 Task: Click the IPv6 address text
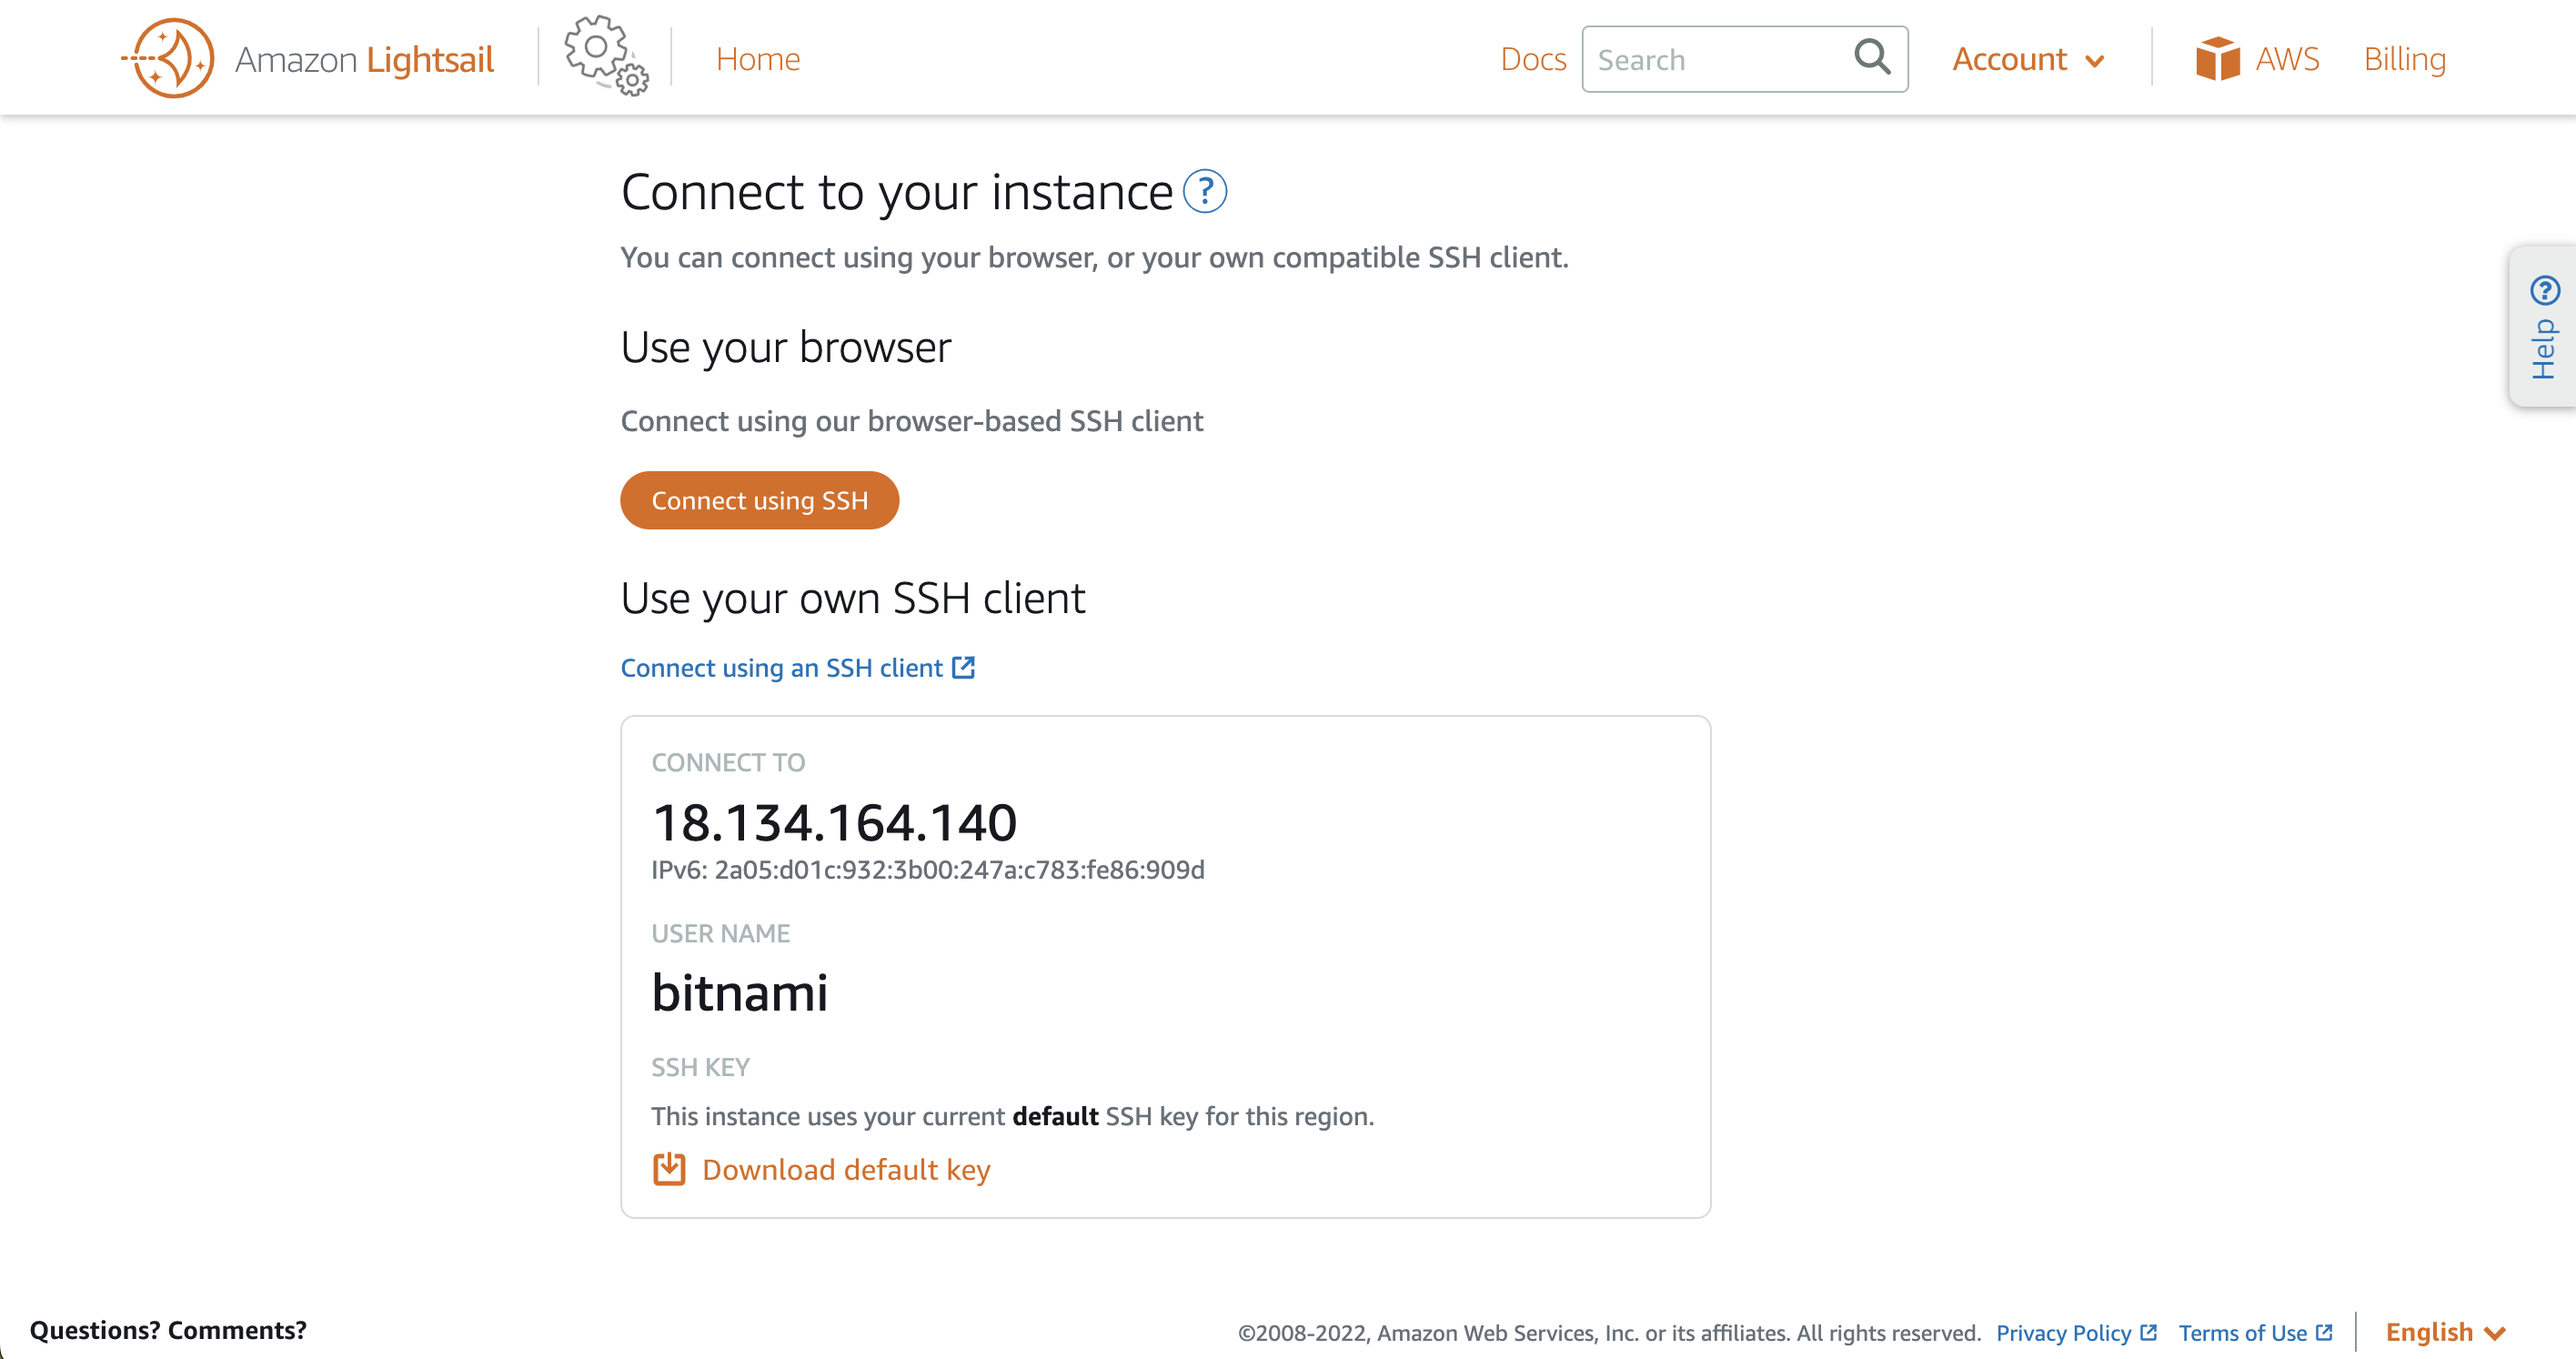(x=927, y=869)
